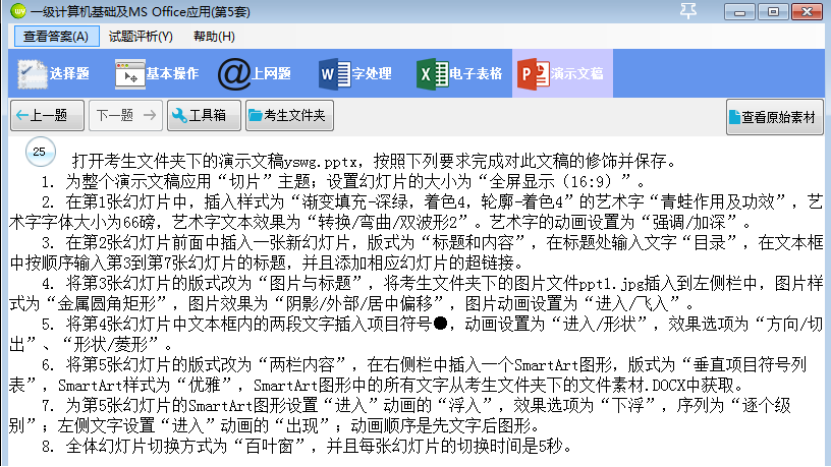Open the 上网题 @ icon

(234, 74)
